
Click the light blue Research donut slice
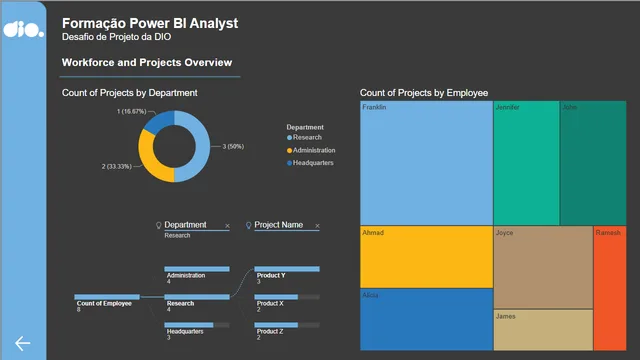tap(202, 147)
